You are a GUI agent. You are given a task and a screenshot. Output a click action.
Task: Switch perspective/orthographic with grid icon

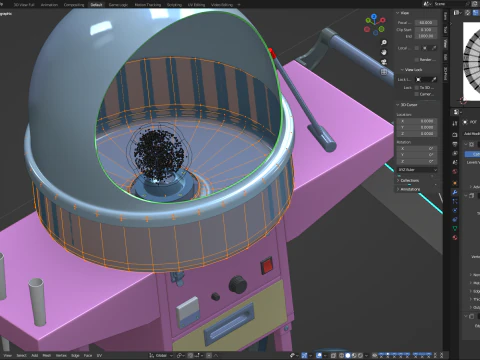coord(384,72)
